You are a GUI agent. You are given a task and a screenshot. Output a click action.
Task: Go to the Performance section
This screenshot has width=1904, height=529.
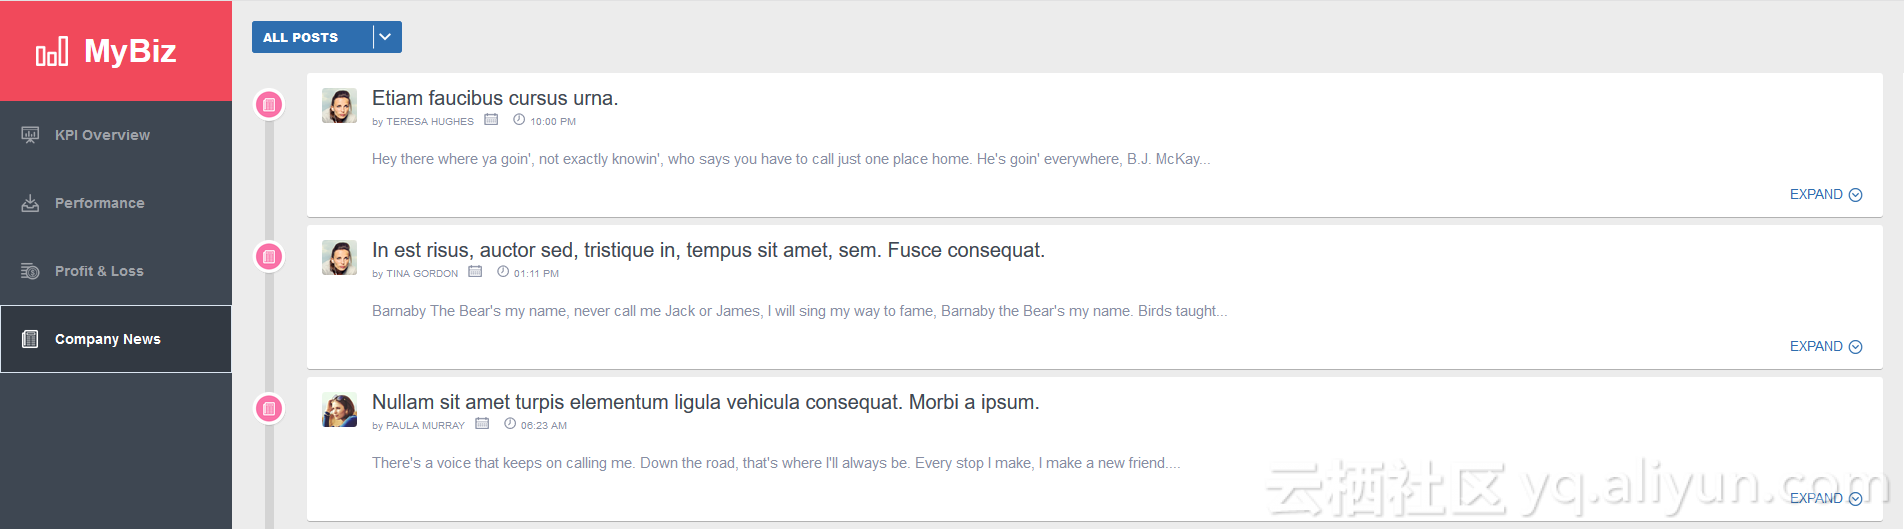[x=99, y=203]
